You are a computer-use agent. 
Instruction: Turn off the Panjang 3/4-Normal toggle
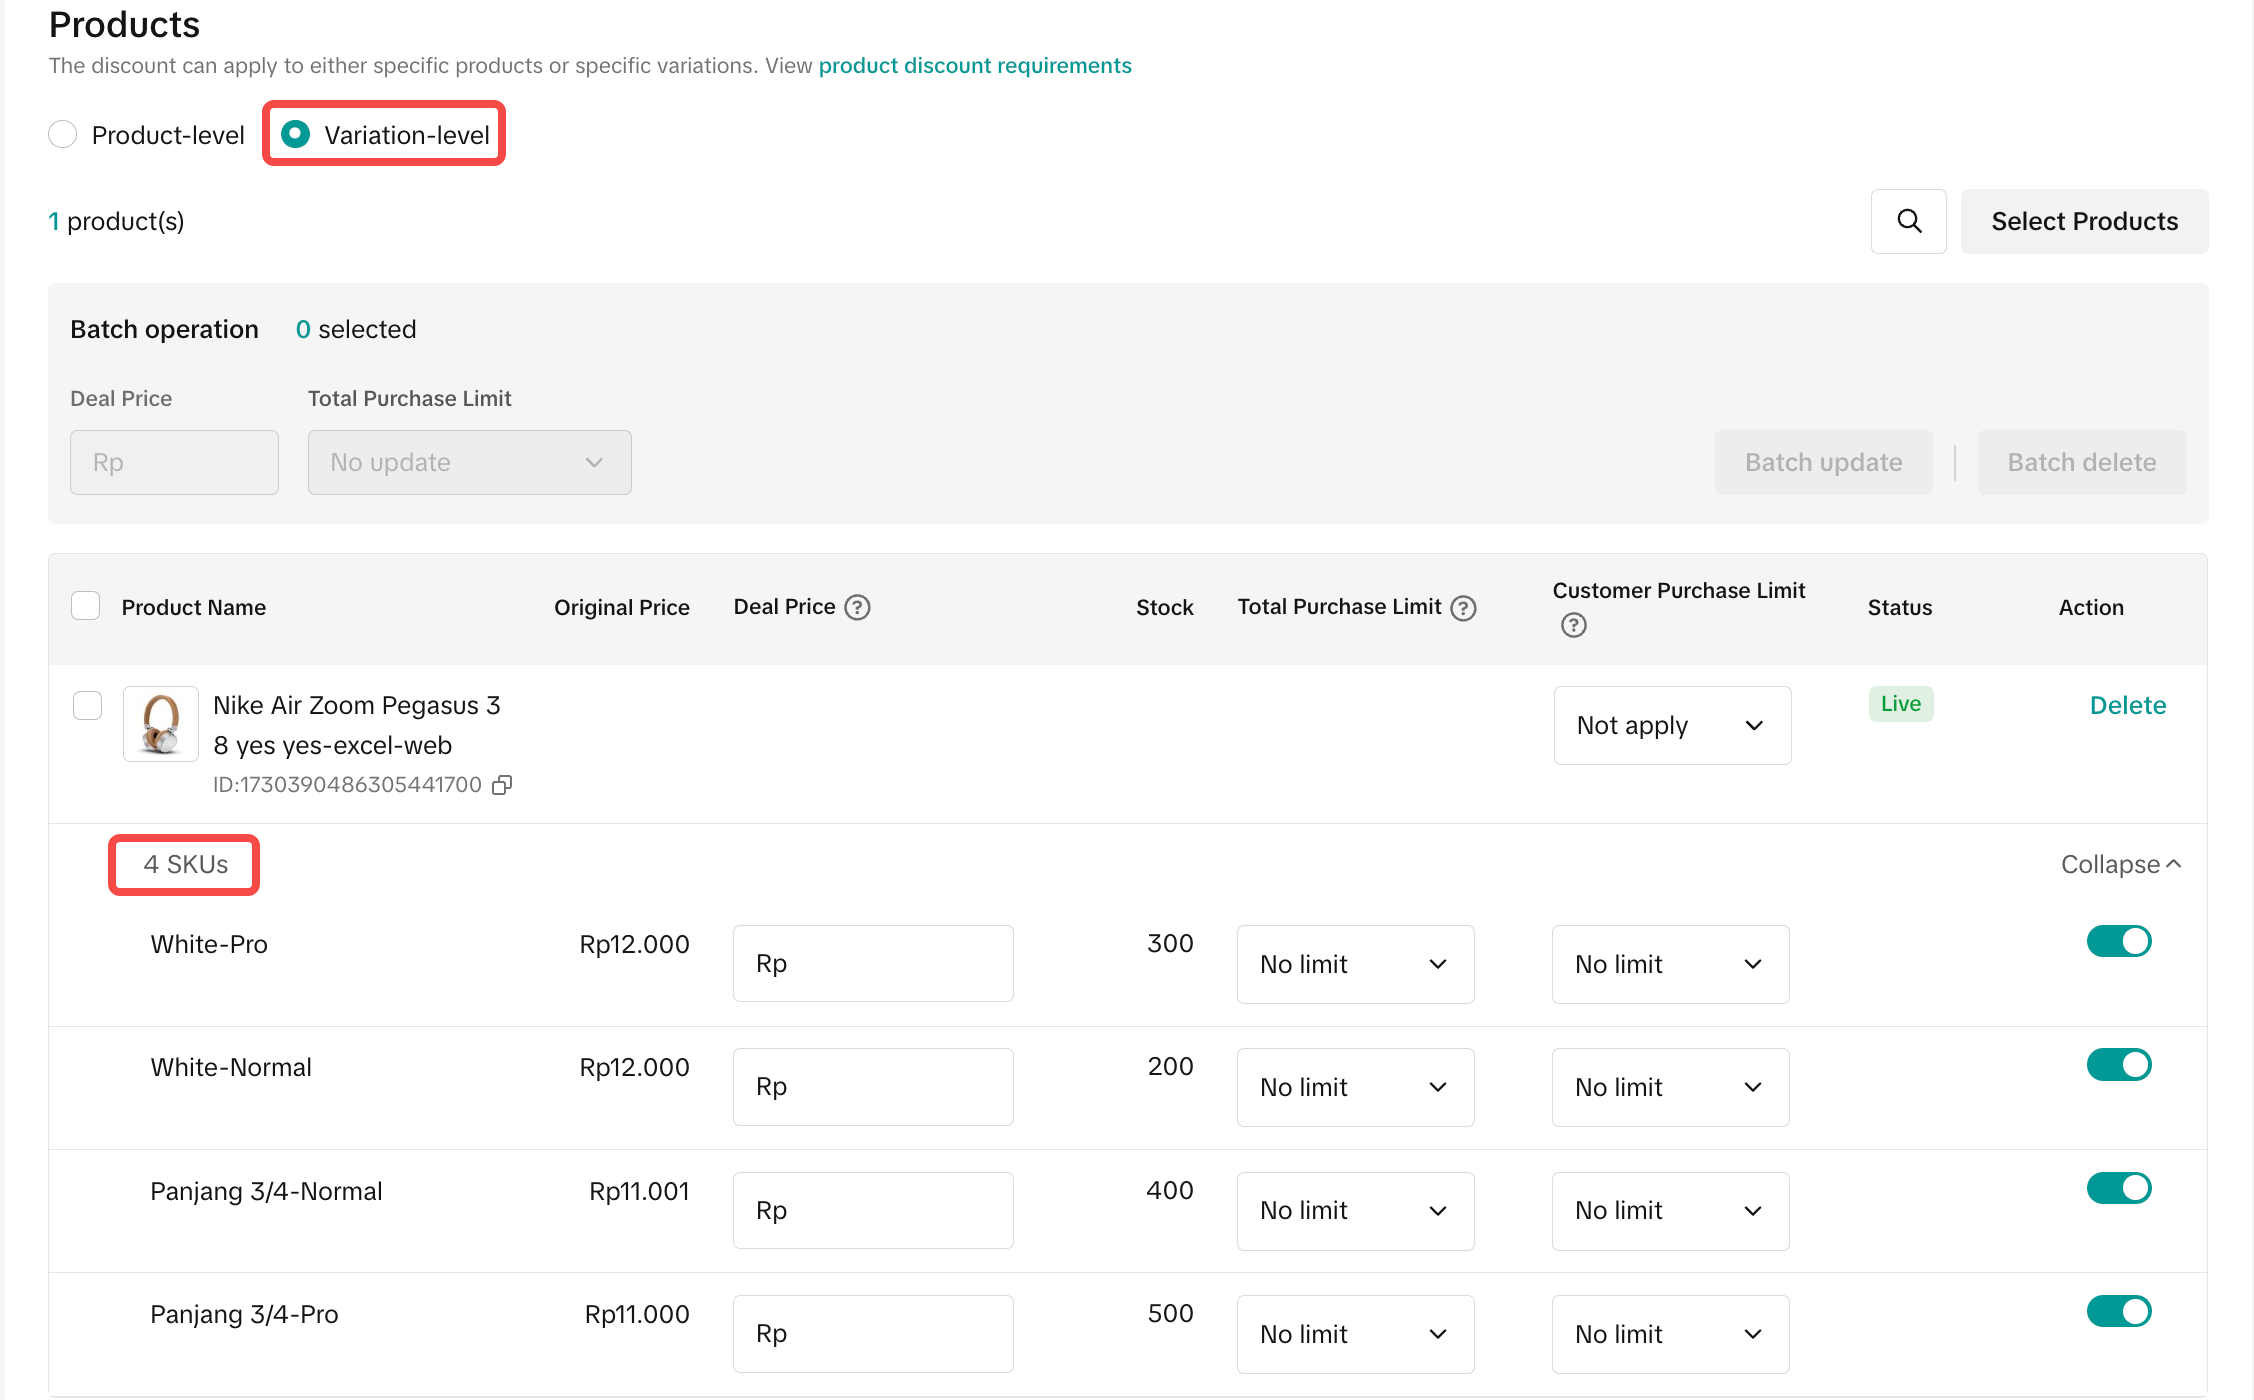coord(2118,1188)
